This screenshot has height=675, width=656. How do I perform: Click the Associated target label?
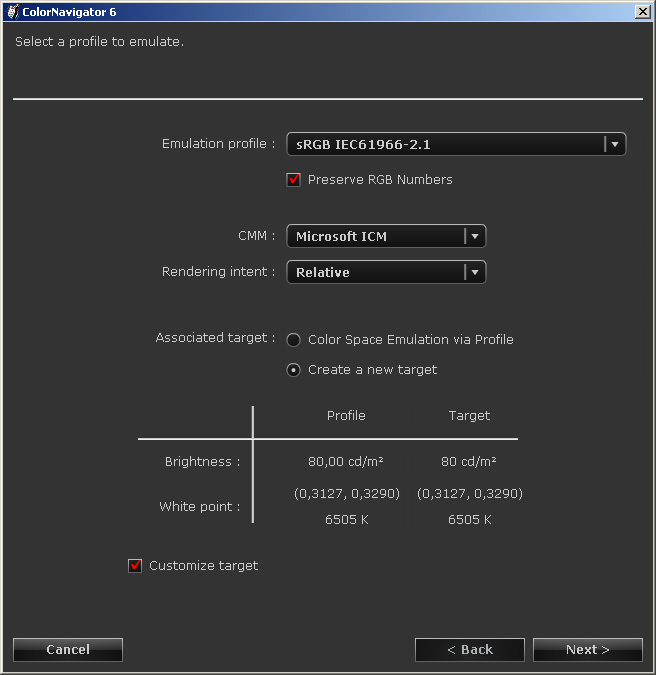click(215, 338)
